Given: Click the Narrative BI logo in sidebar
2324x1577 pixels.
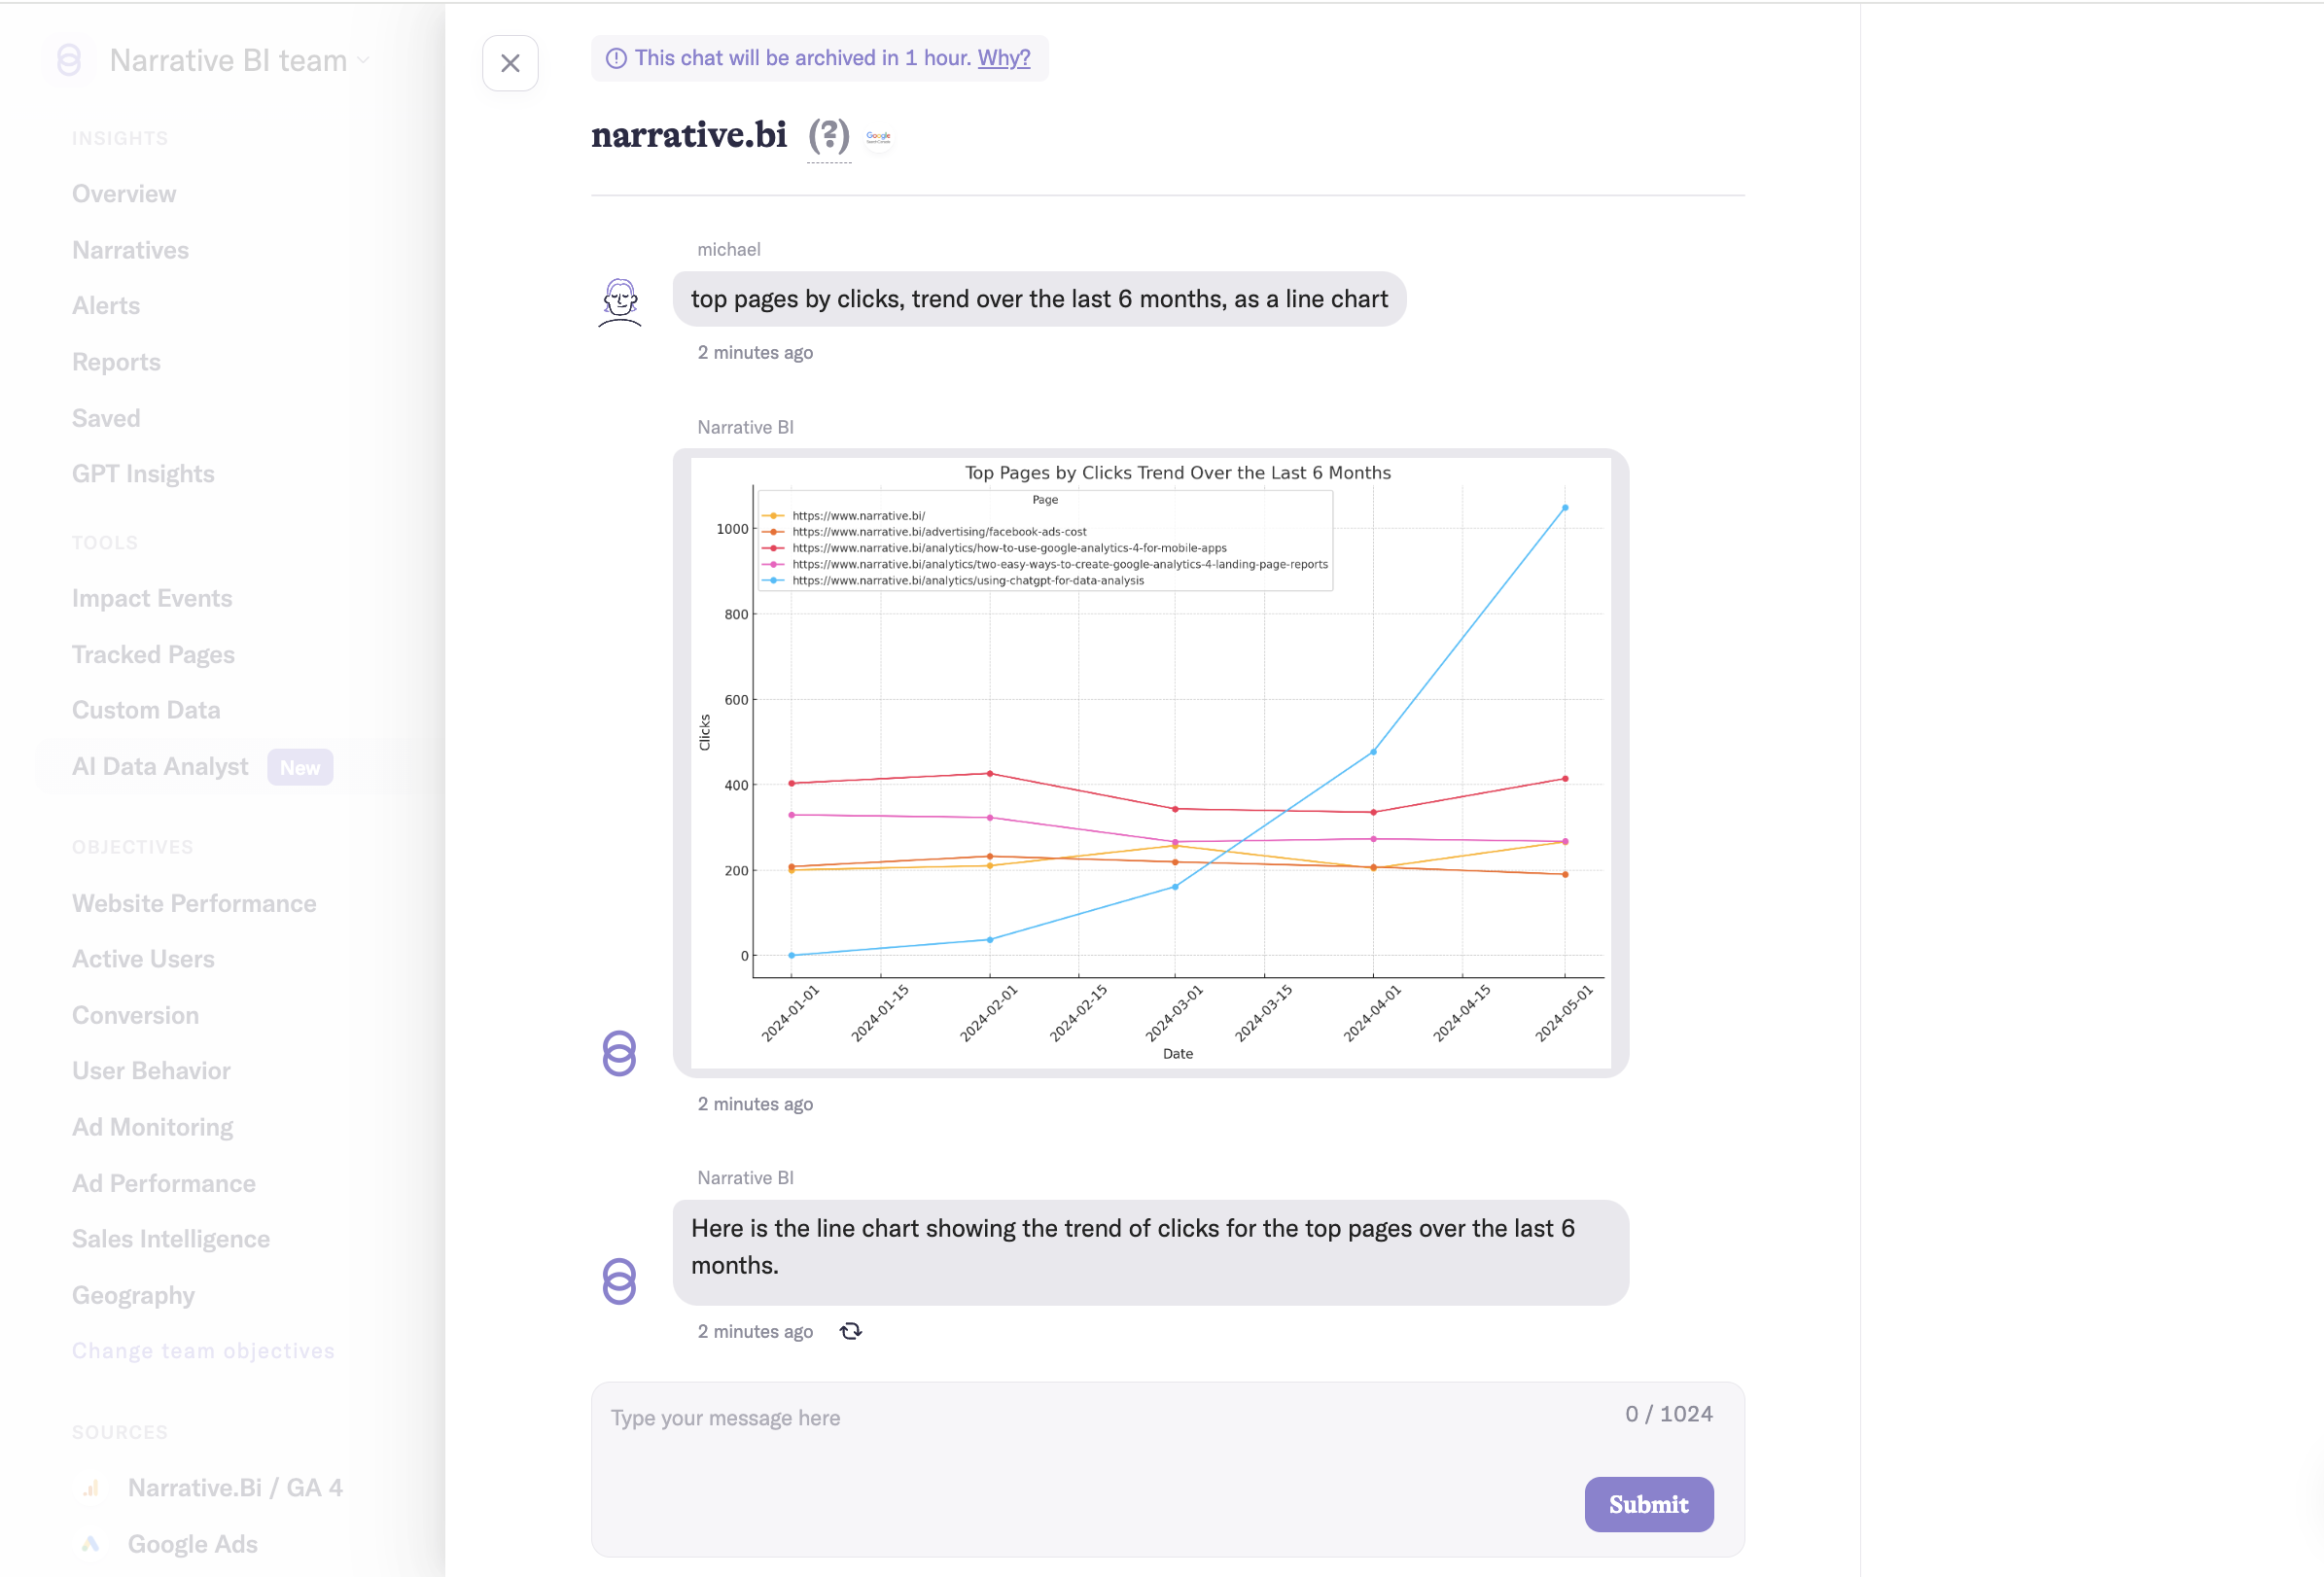Looking at the screenshot, I should click(x=69, y=60).
